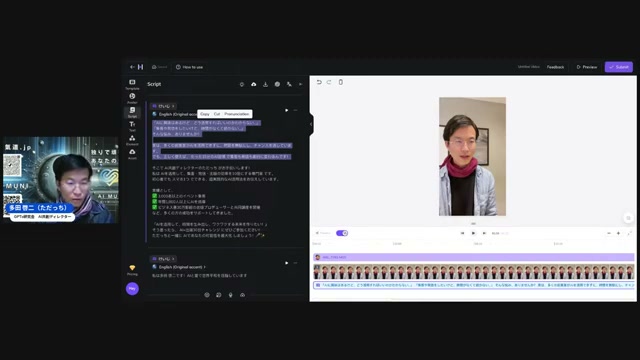Click the Feedback link in top bar

click(x=555, y=67)
